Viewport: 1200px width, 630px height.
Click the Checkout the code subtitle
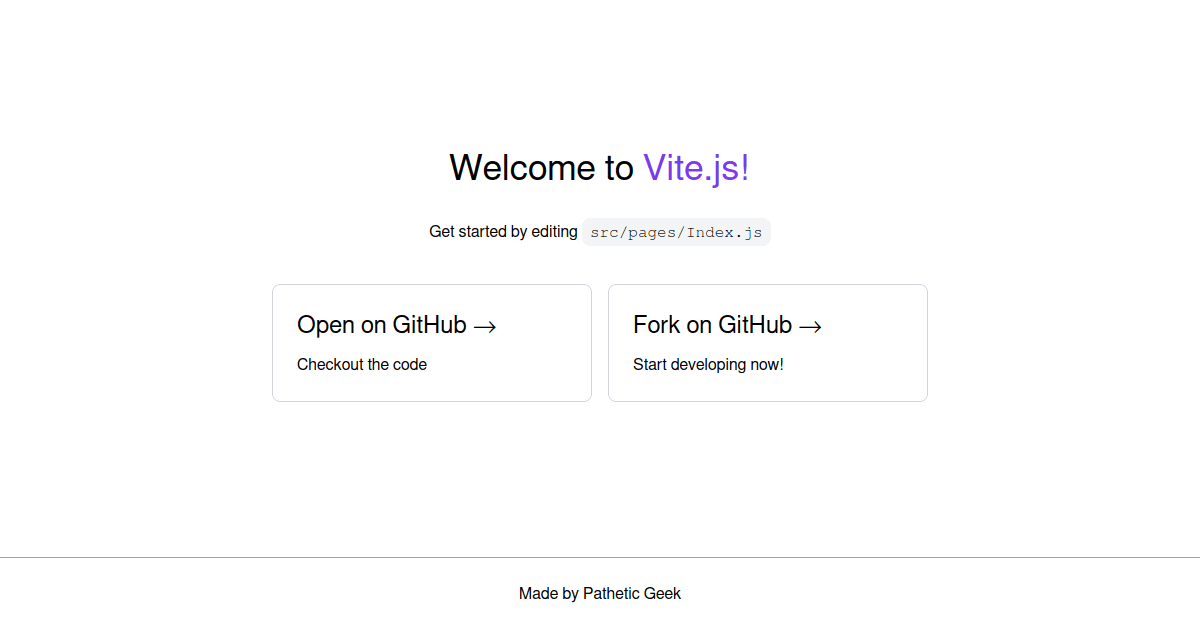coord(362,364)
